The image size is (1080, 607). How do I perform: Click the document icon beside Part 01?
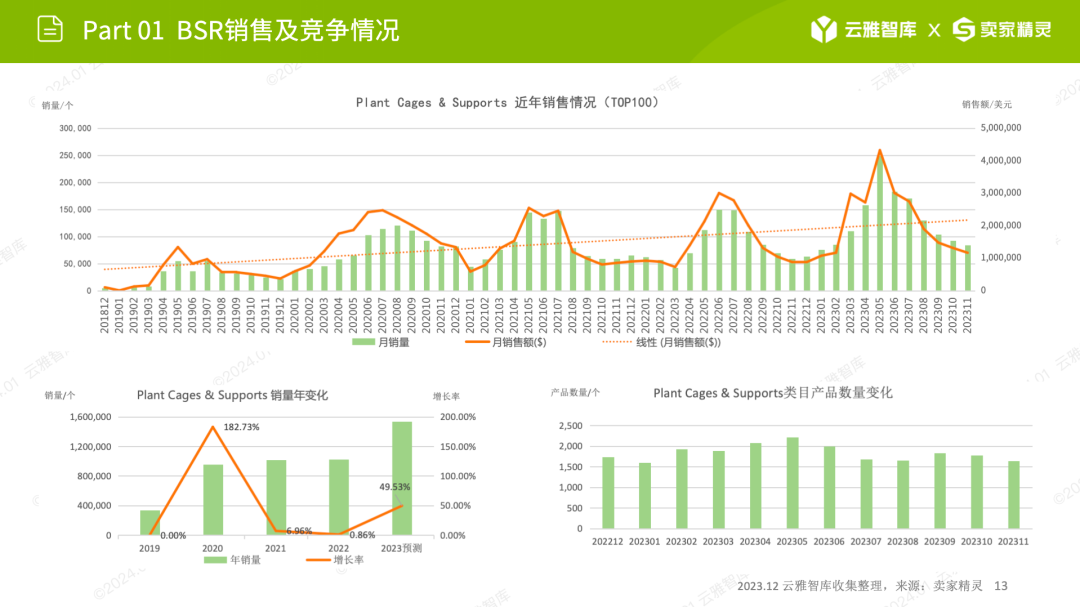[50, 30]
